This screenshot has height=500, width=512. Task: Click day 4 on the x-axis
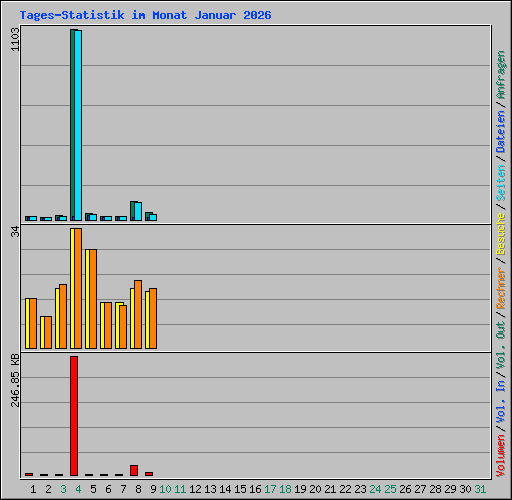click(x=78, y=489)
